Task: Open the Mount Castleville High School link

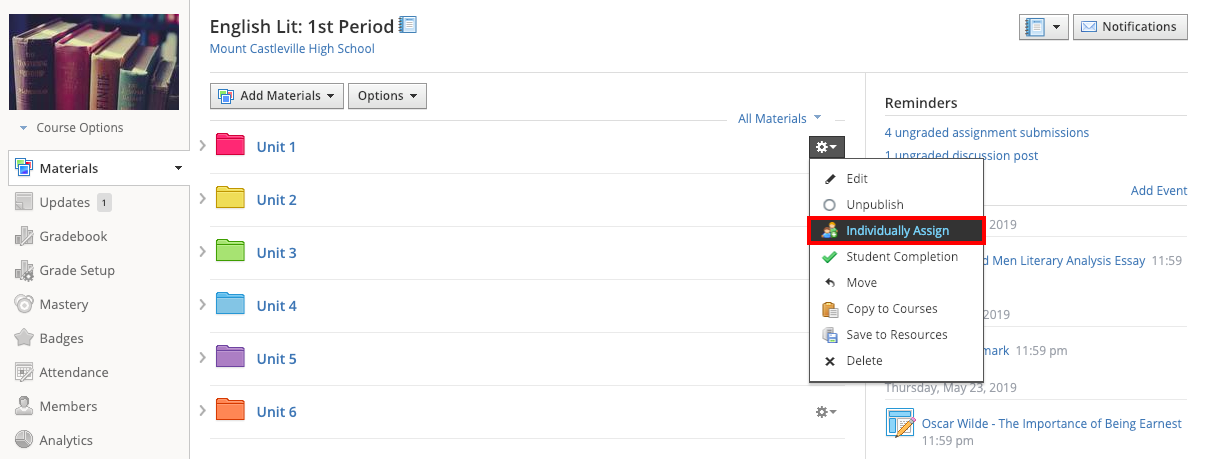Action: tap(292, 48)
